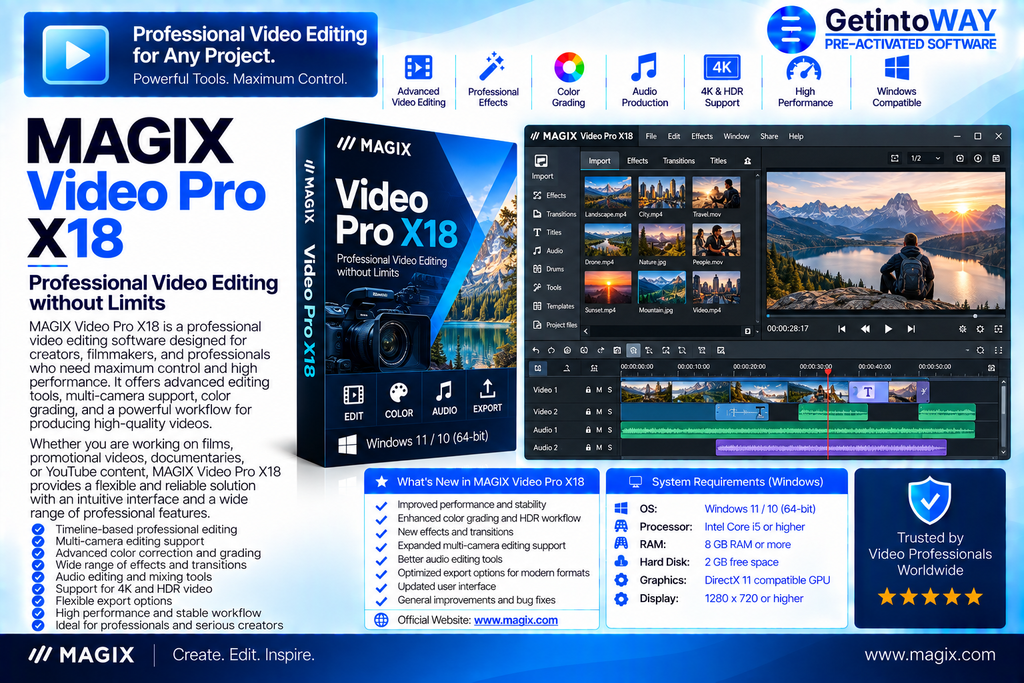Viewport: 1024px width, 683px height.
Task: Mute the Video 2 track
Action: (x=599, y=412)
